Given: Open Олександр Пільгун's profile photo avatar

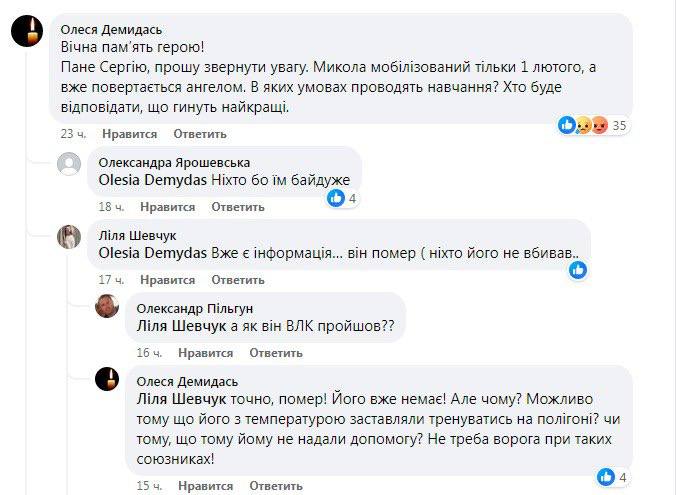Looking at the screenshot, I should coord(107,307).
